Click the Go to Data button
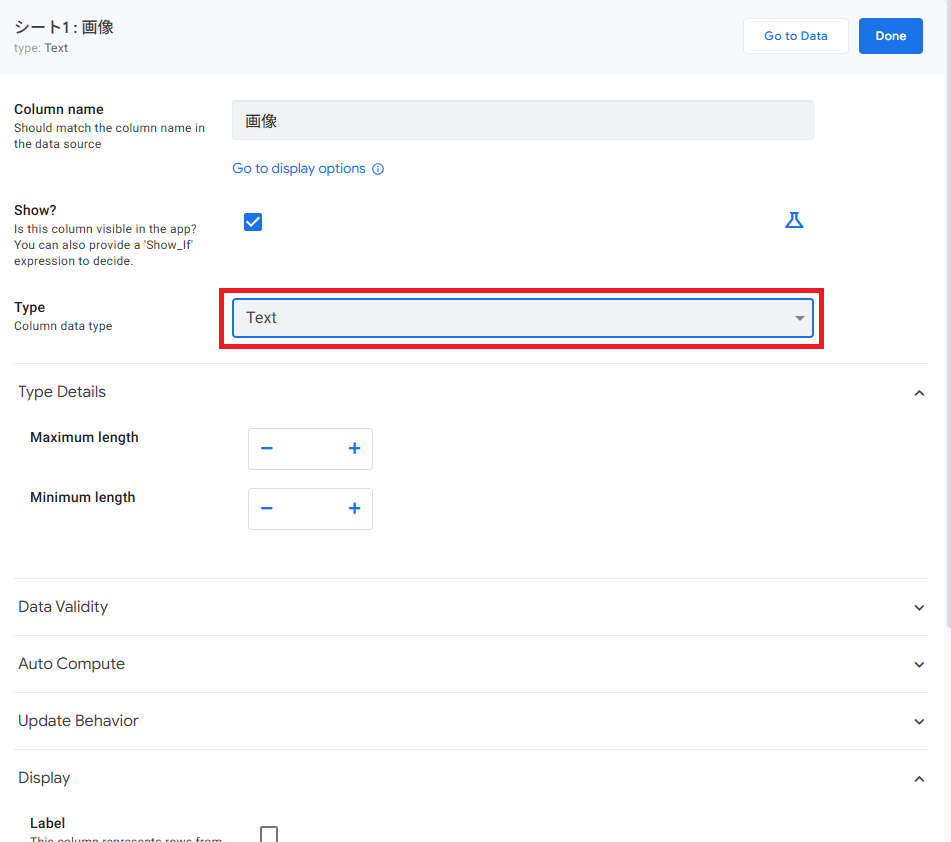951x842 pixels. tap(795, 35)
